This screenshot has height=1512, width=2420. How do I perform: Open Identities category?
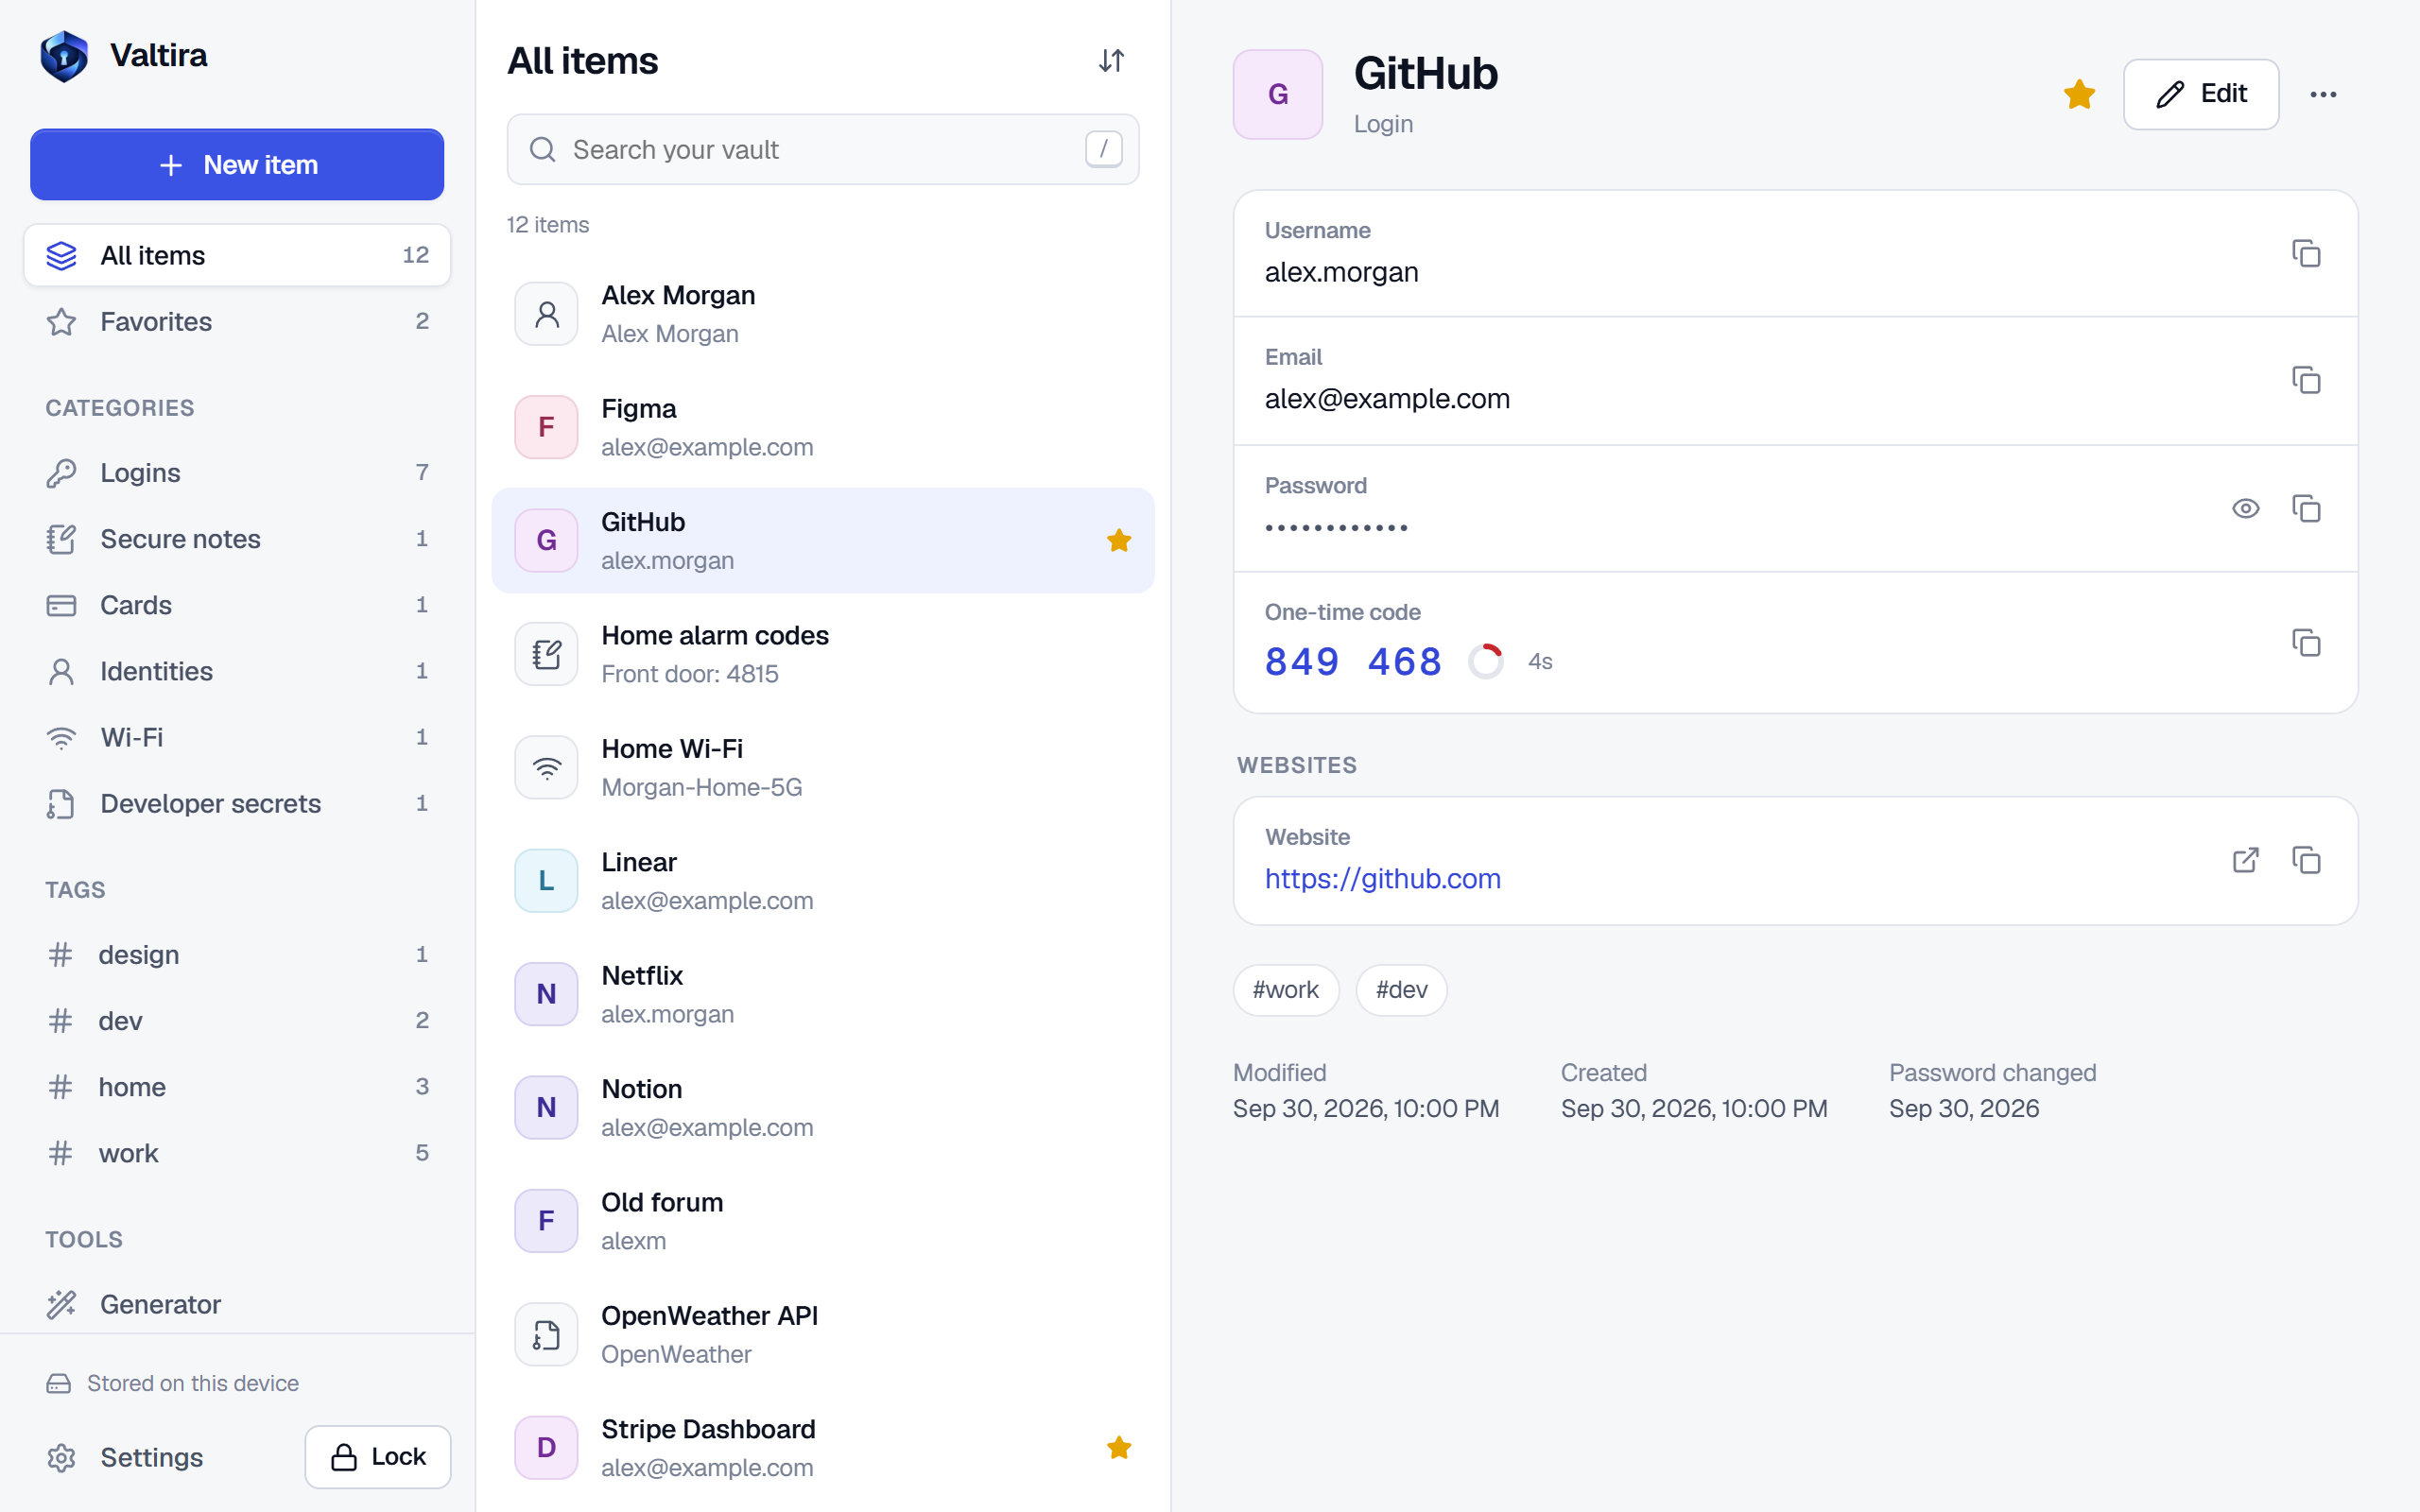point(237,670)
